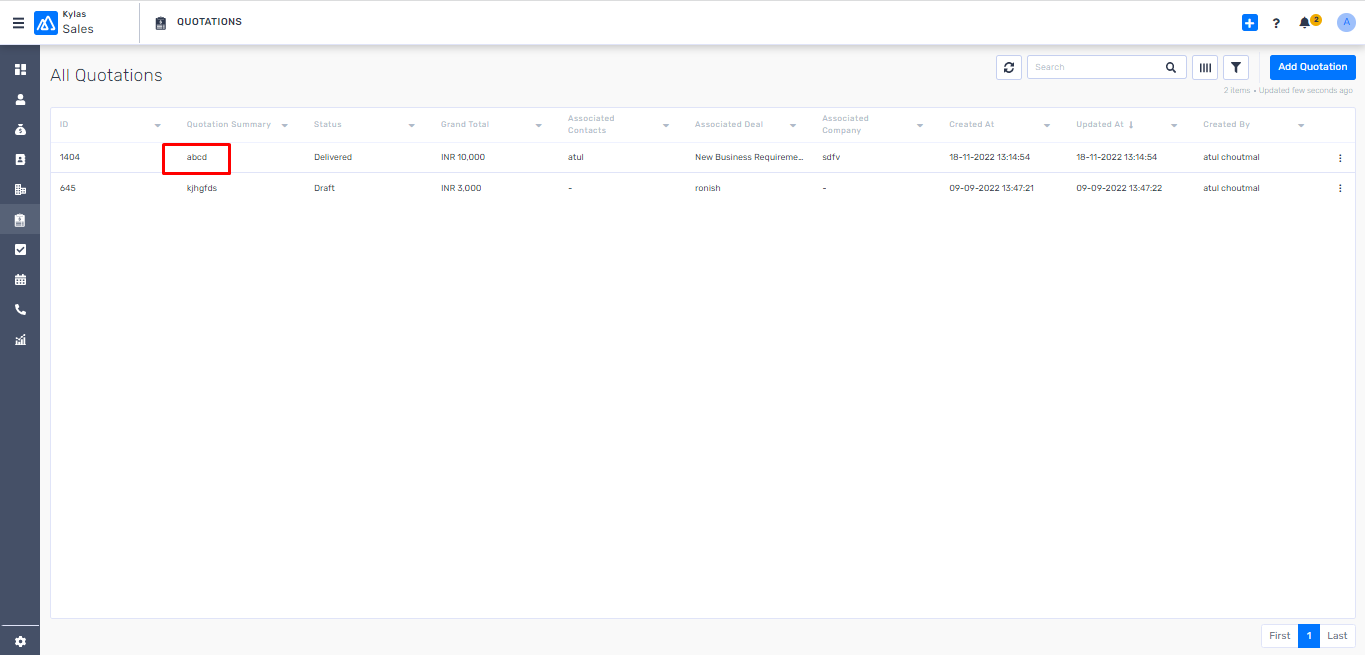Click the Grand Total column header label
This screenshot has height=655, width=1365.
pyautogui.click(x=465, y=125)
